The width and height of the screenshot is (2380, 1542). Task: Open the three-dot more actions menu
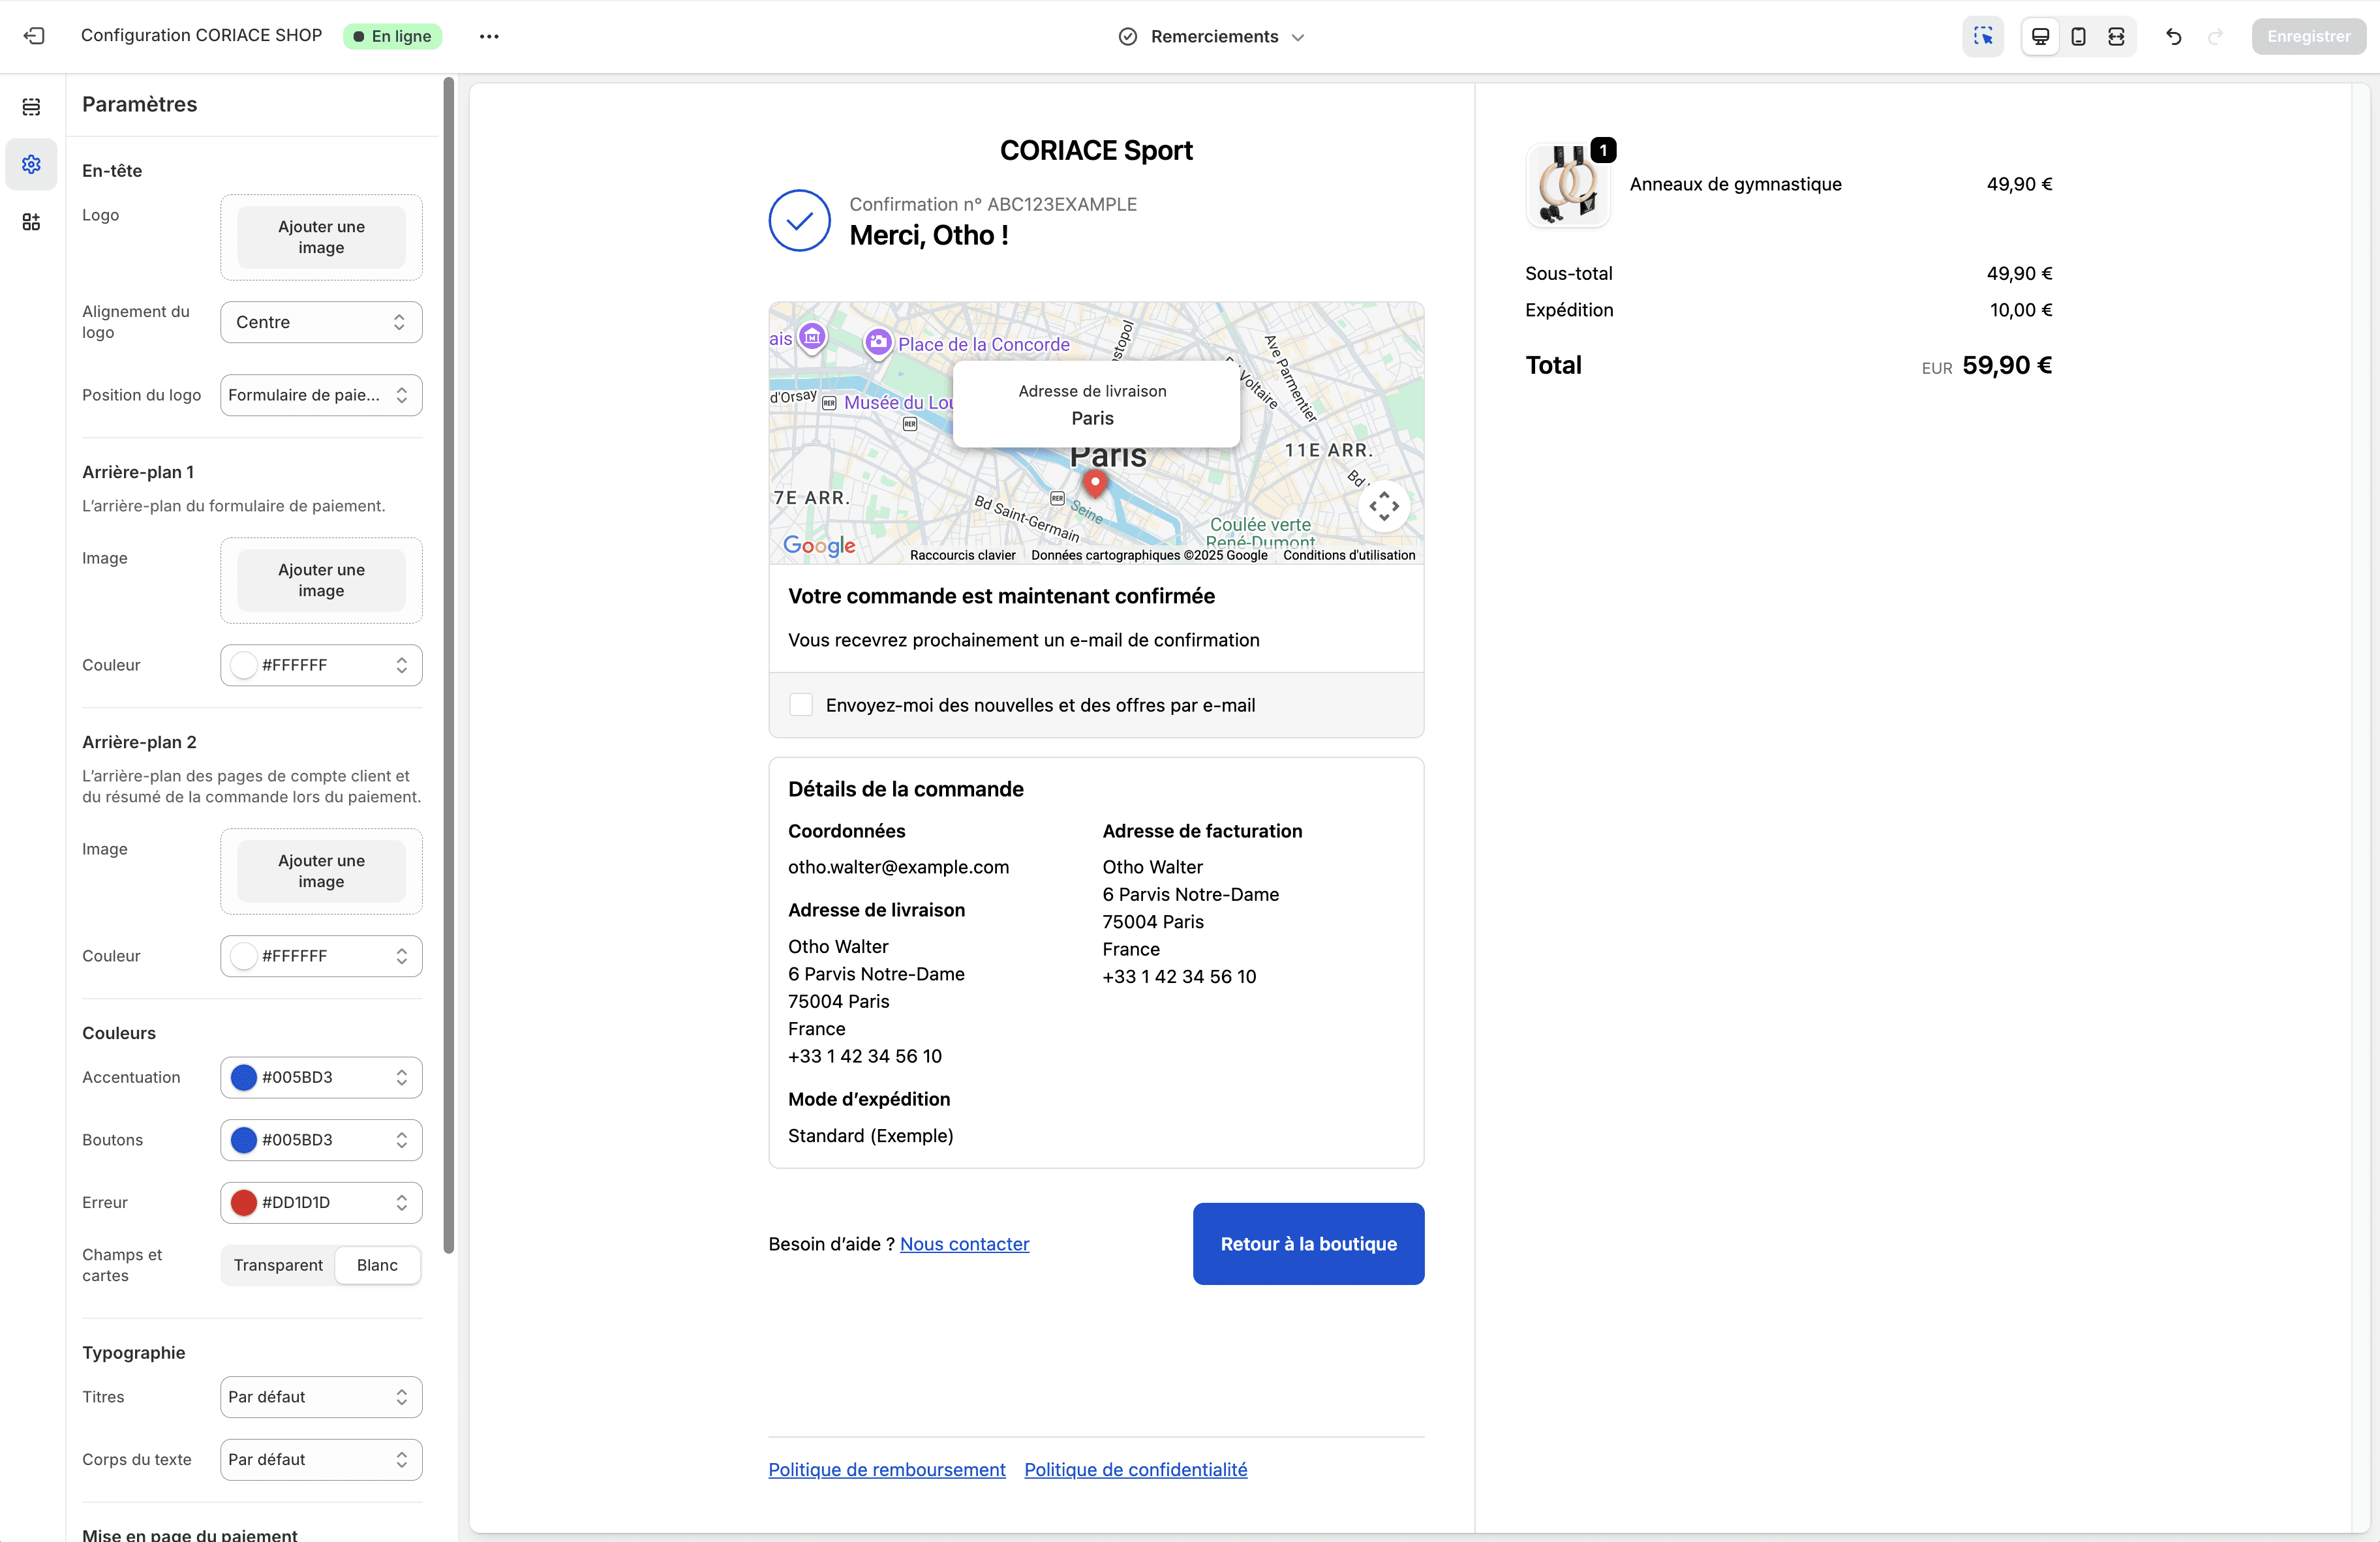(x=489, y=36)
